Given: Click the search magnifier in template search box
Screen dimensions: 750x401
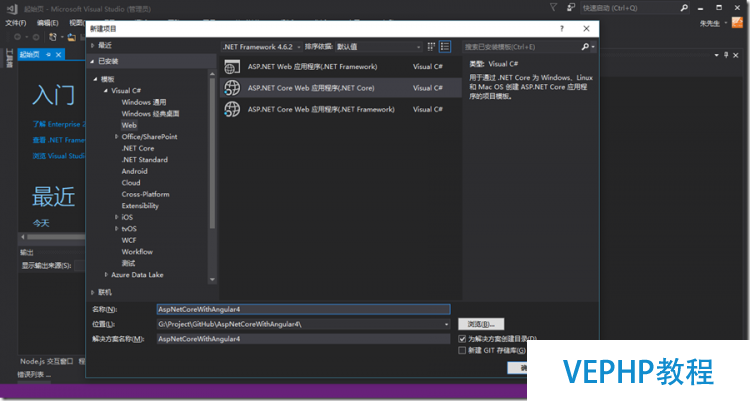Looking at the screenshot, I should coord(585,47).
